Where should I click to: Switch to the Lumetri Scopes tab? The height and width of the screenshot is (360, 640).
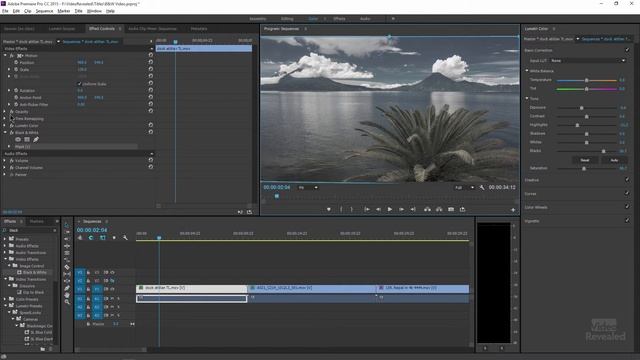62,29
